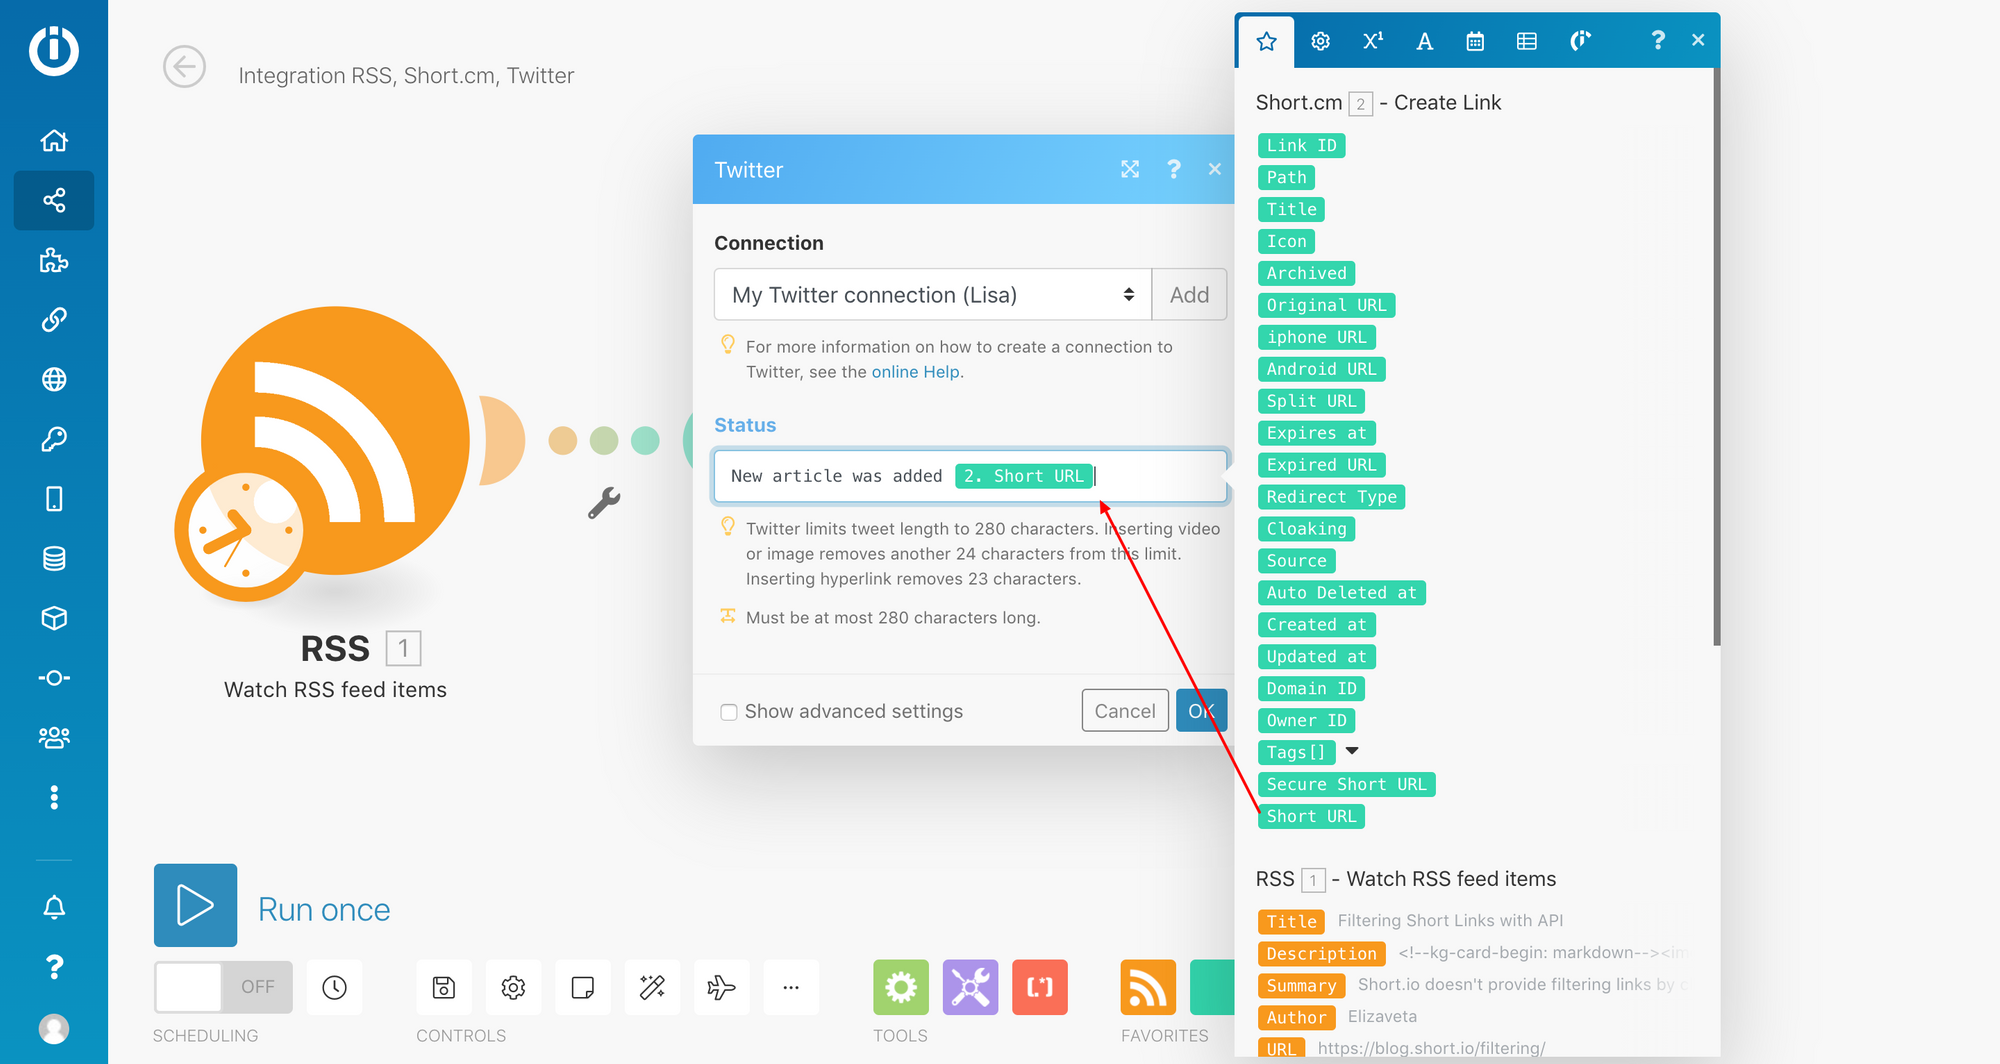
Task: Open help for the Twitter module dialog
Action: tap(1174, 169)
